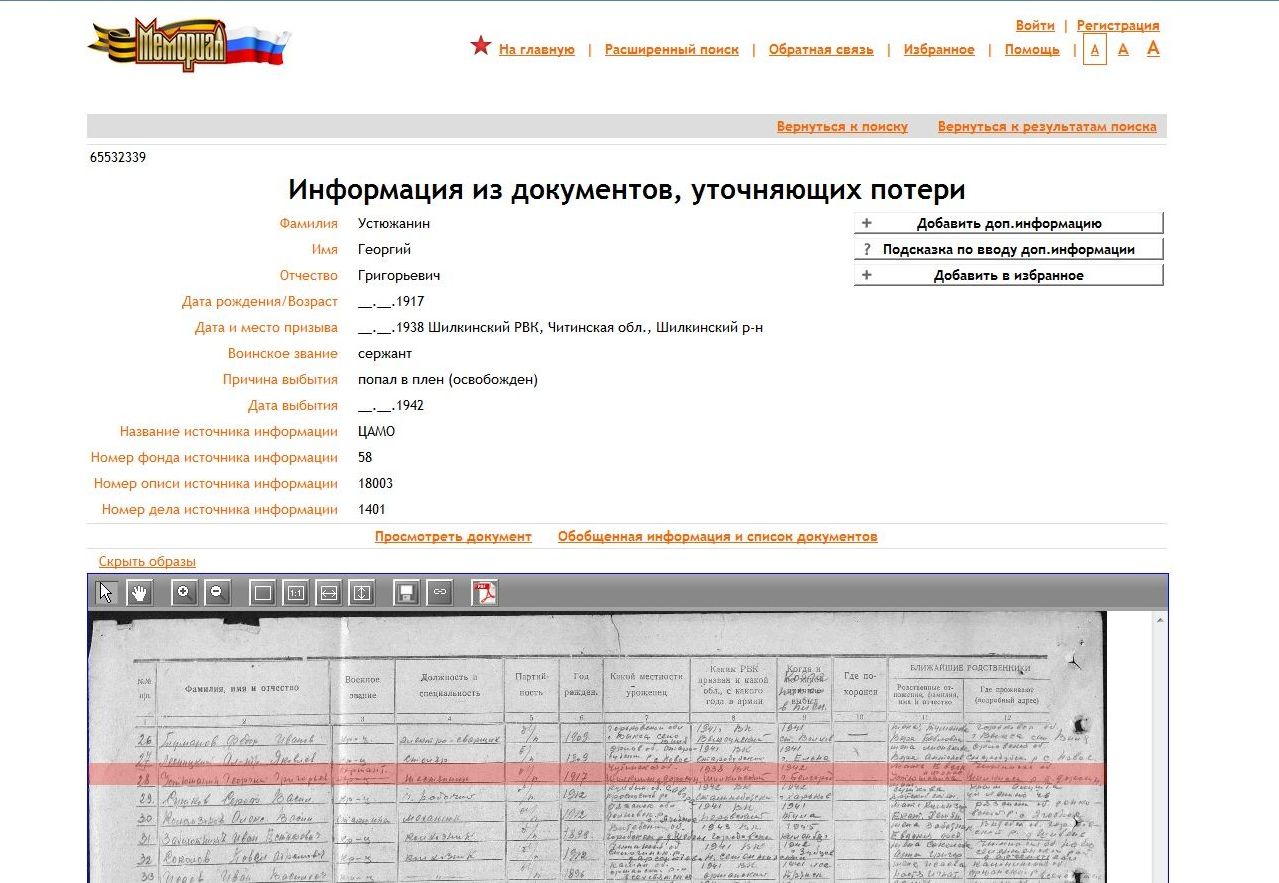Open 'Подсказка по вводу доп.информации' hint
This screenshot has width=1279, height=883.
(1008, 250)
